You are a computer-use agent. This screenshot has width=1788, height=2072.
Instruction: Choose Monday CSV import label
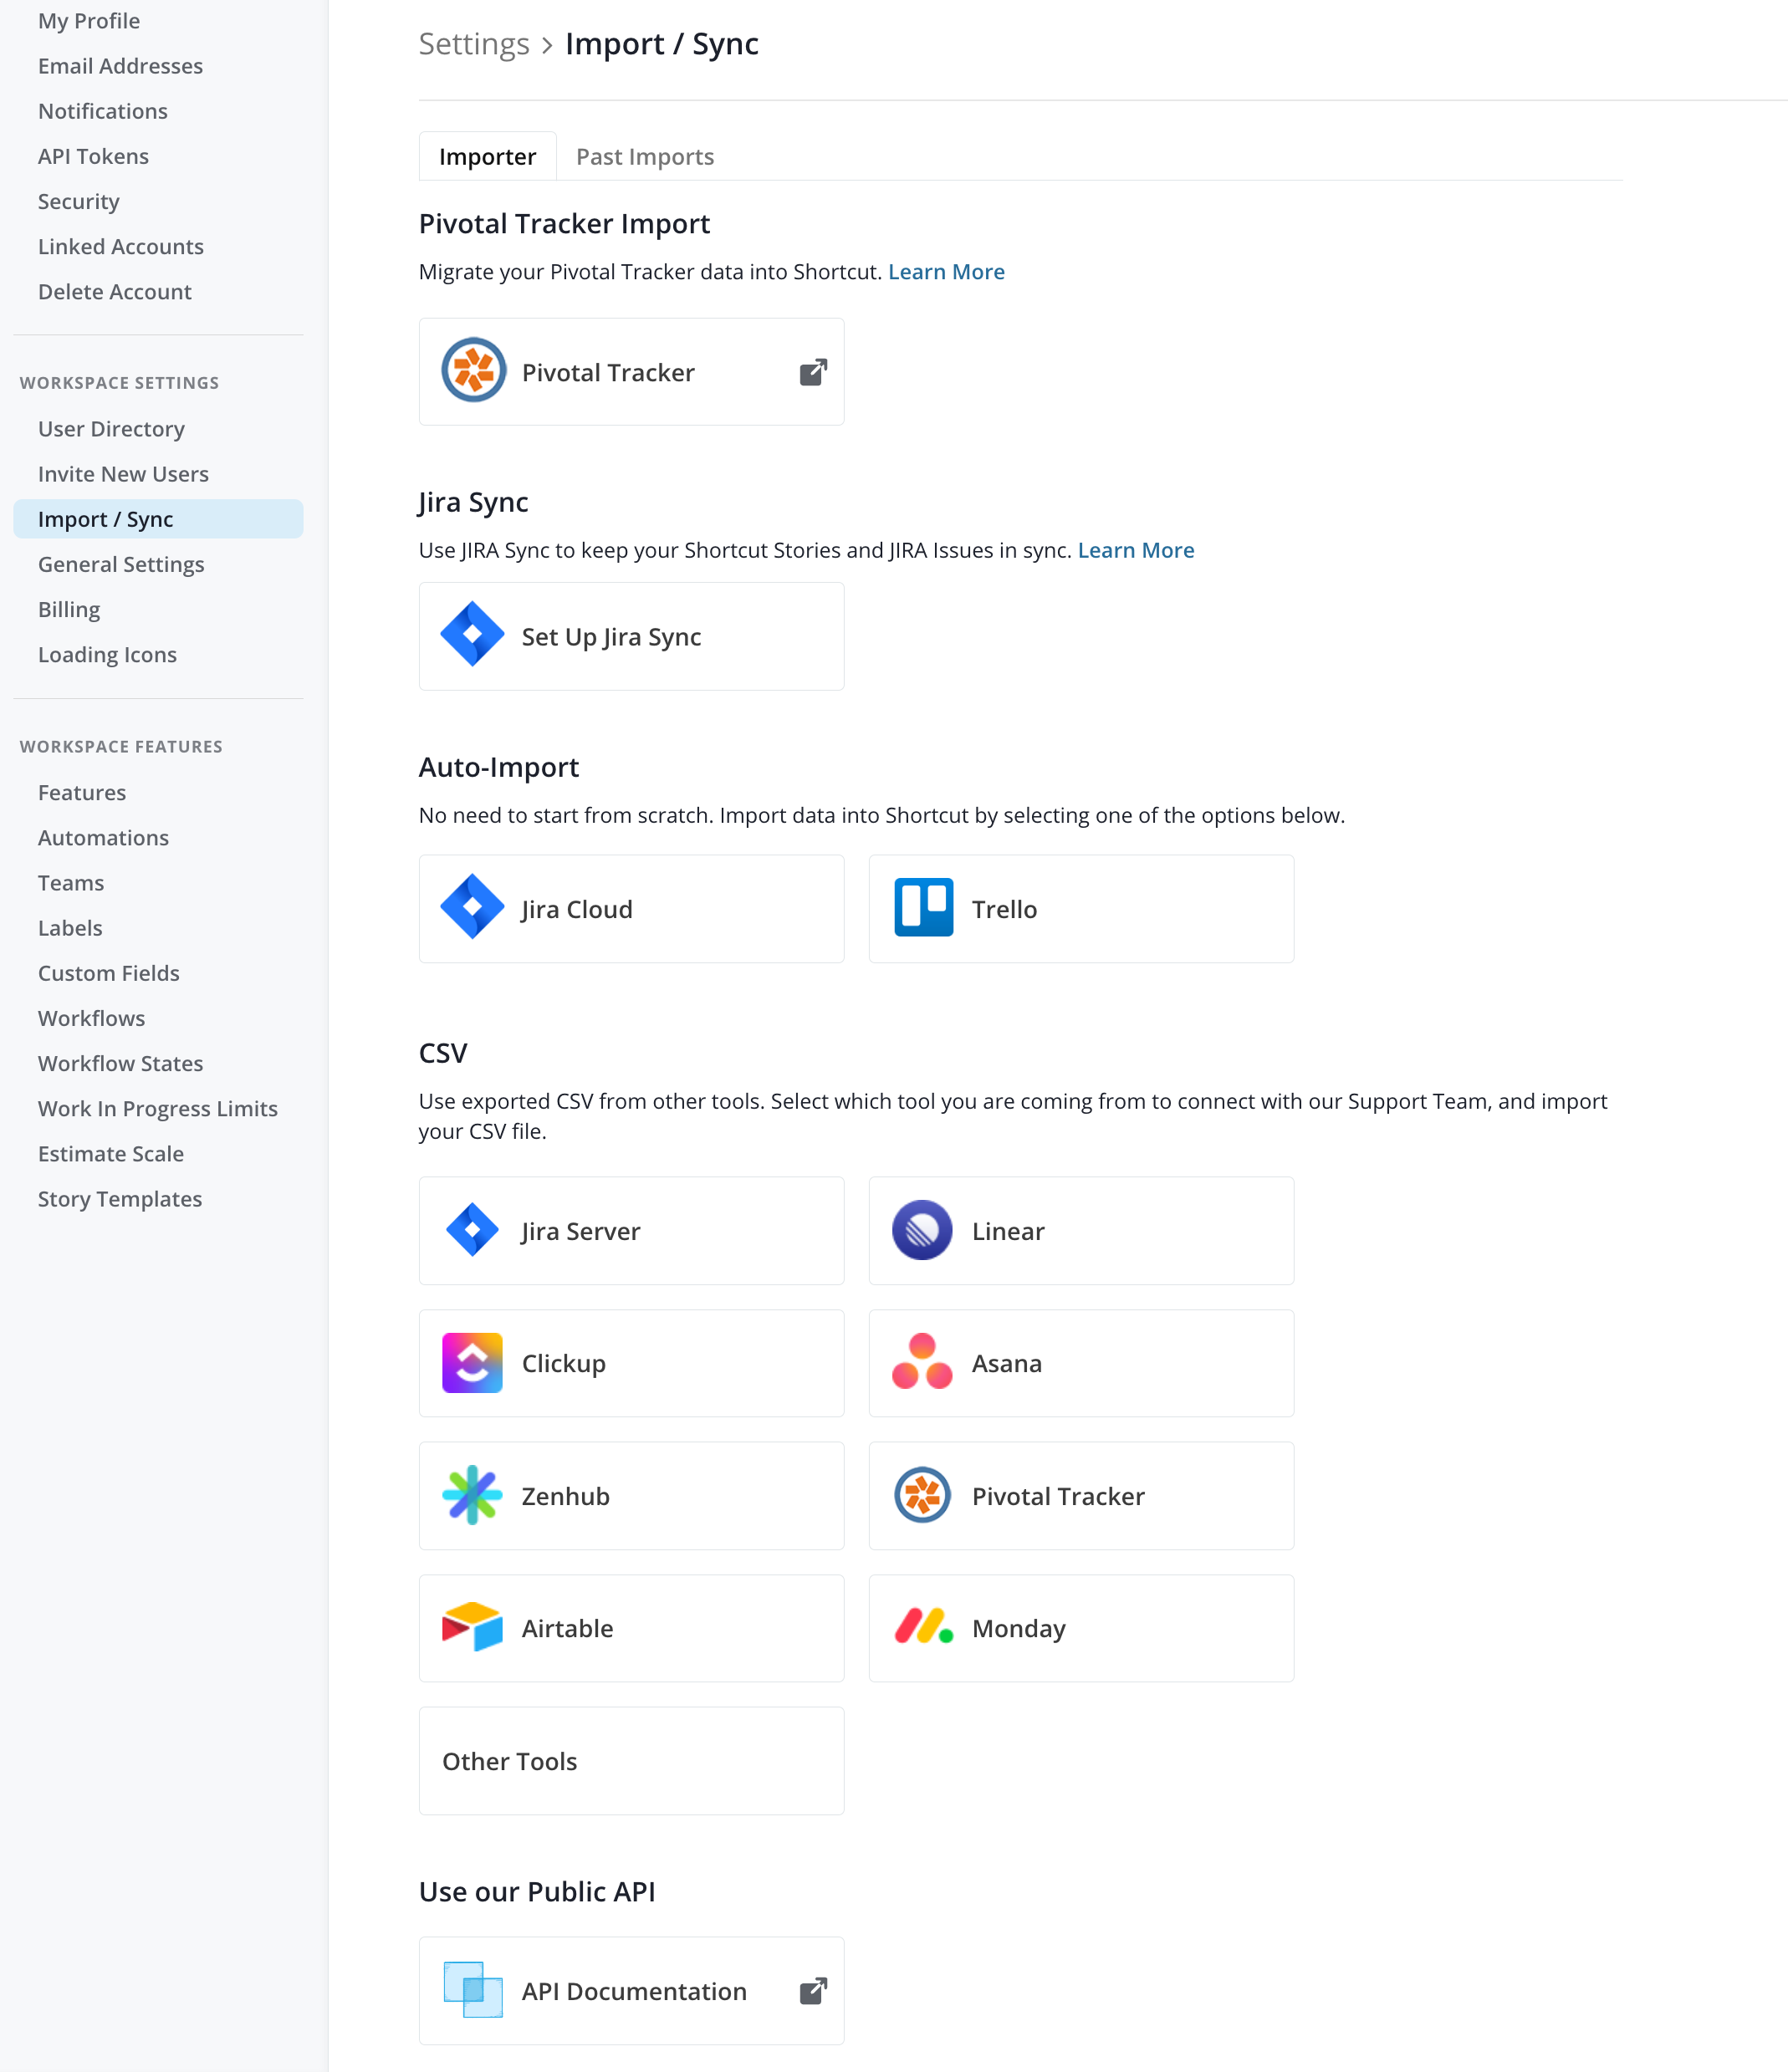point(1019,1629)
